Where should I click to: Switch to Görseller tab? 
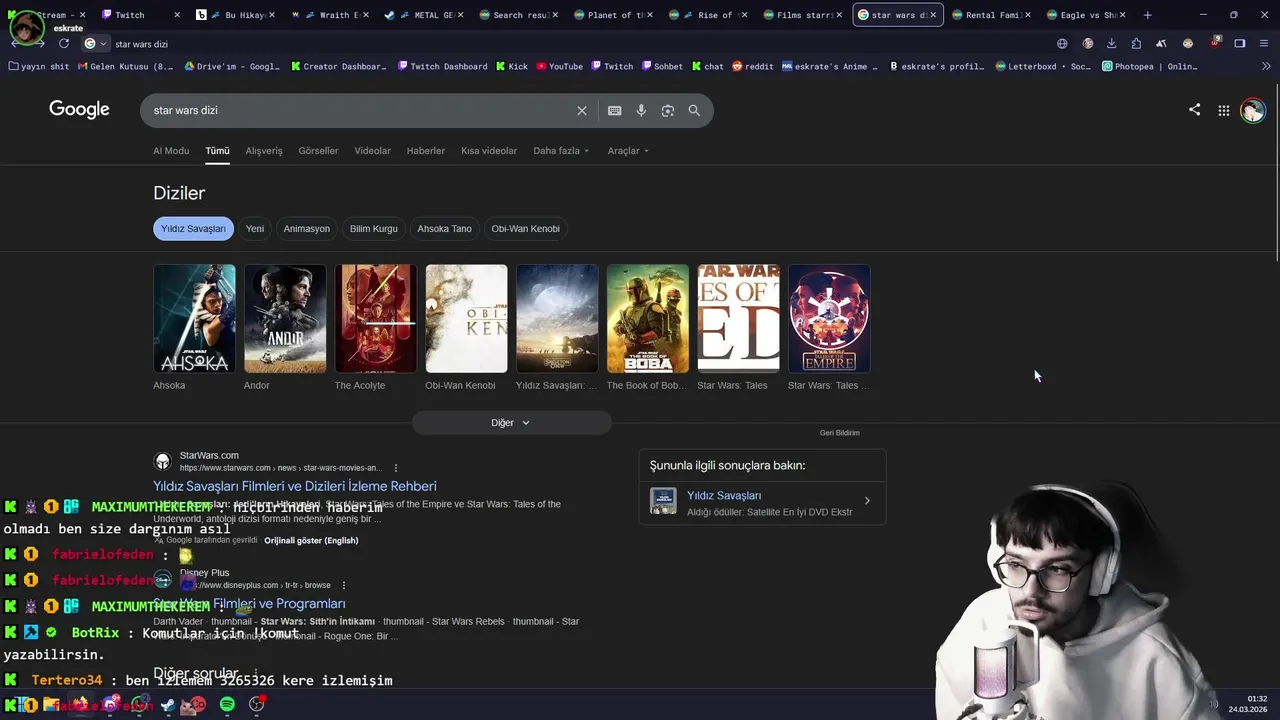pyautogui.click(x=318, y=151)
